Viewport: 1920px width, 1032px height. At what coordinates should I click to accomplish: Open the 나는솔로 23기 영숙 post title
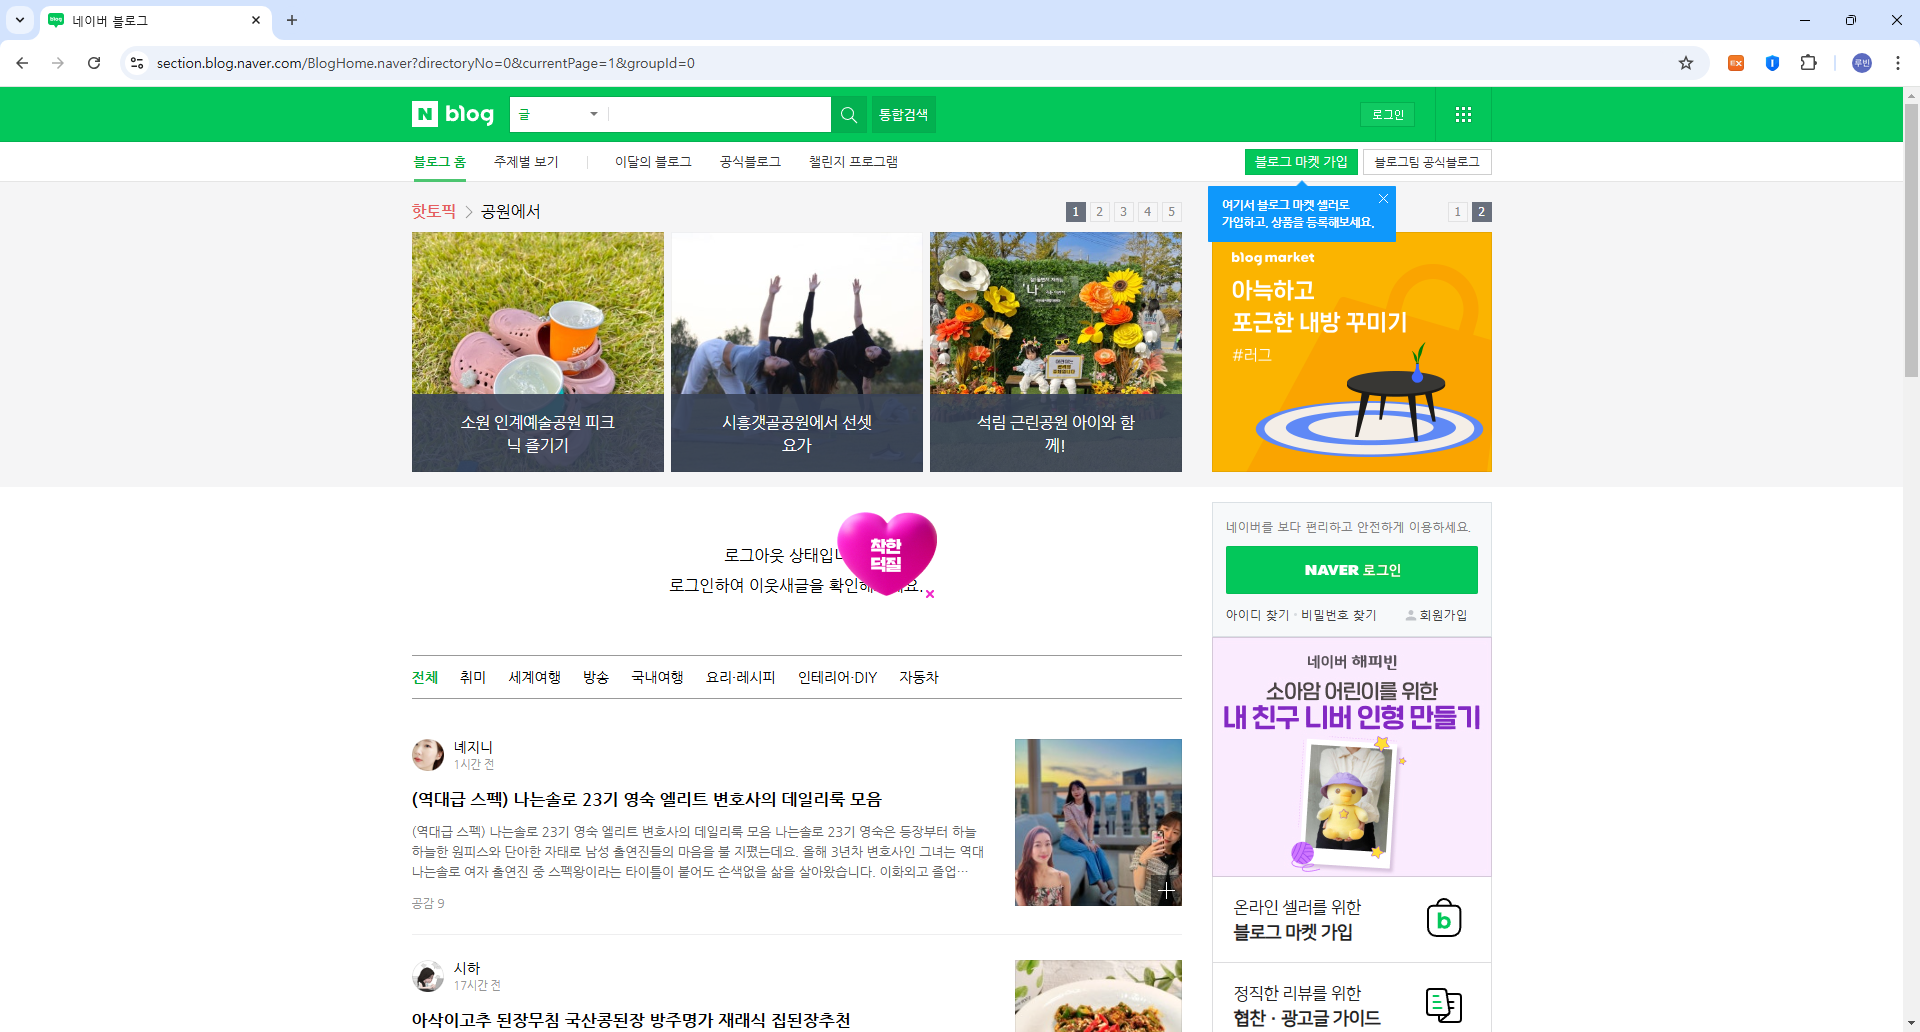pyautogui.click(x=647, y=800)
